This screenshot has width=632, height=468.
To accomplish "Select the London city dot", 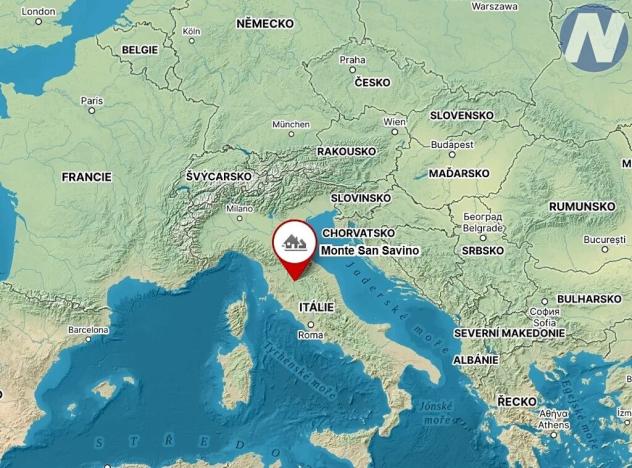I will [39, 22].
